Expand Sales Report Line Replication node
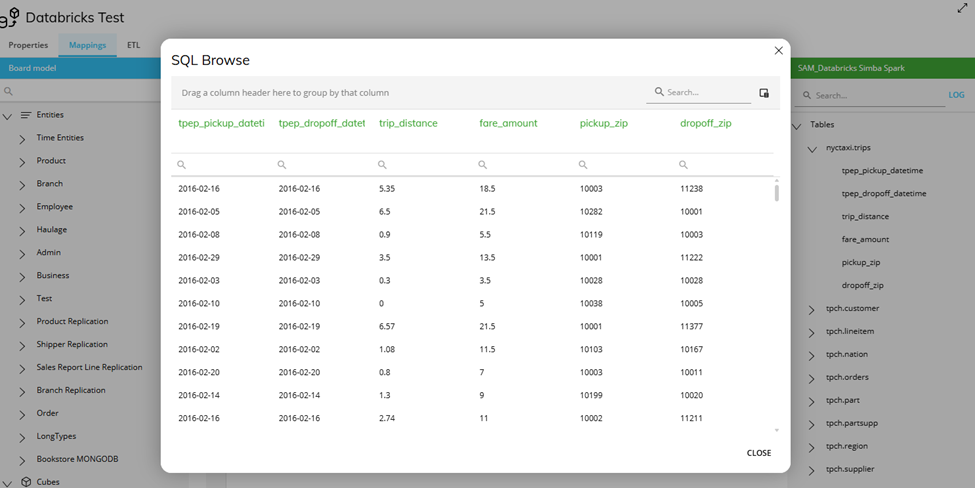The height and width of the screenshot is (488, 975). [x=22, y=369]
